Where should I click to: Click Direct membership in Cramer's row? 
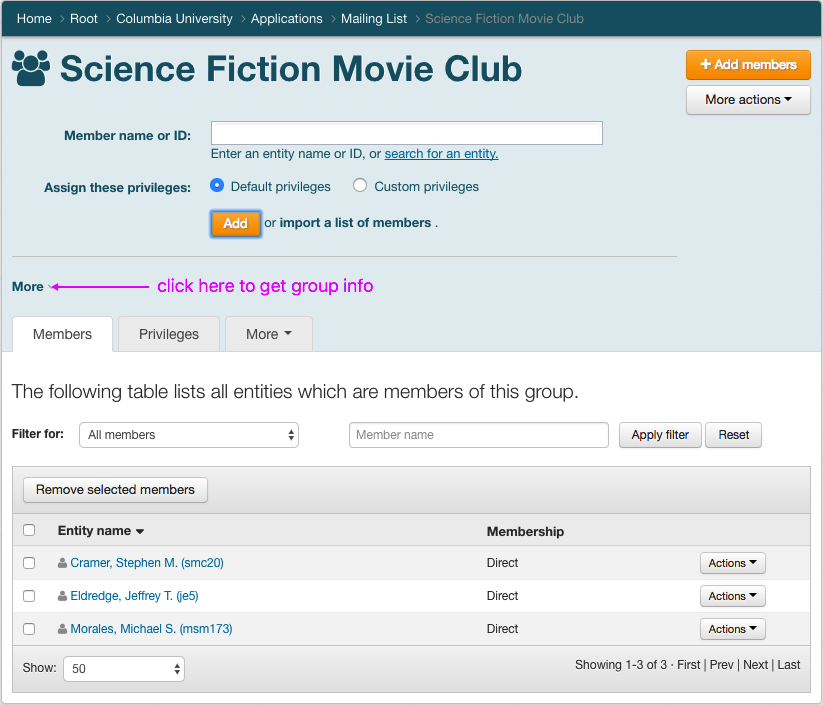(x=502, y=563)
